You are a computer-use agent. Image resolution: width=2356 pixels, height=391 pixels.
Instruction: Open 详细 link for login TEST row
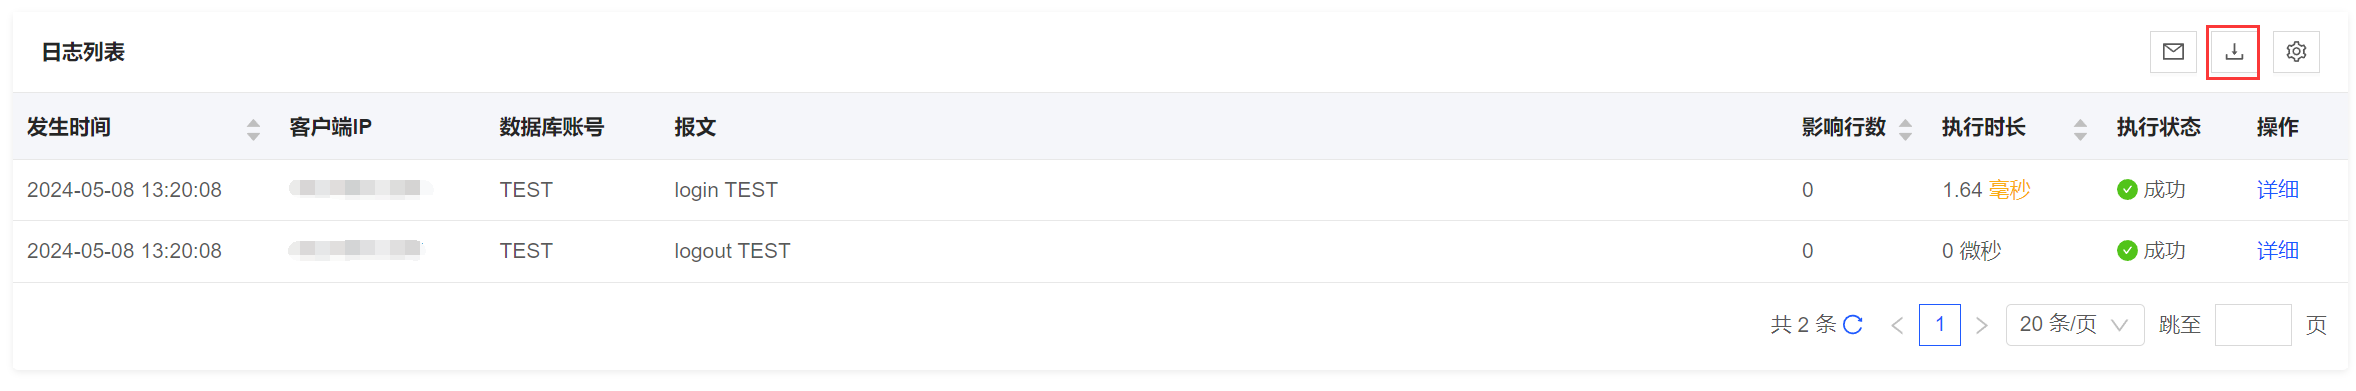pyautogui.click(x=2277, y=190)
